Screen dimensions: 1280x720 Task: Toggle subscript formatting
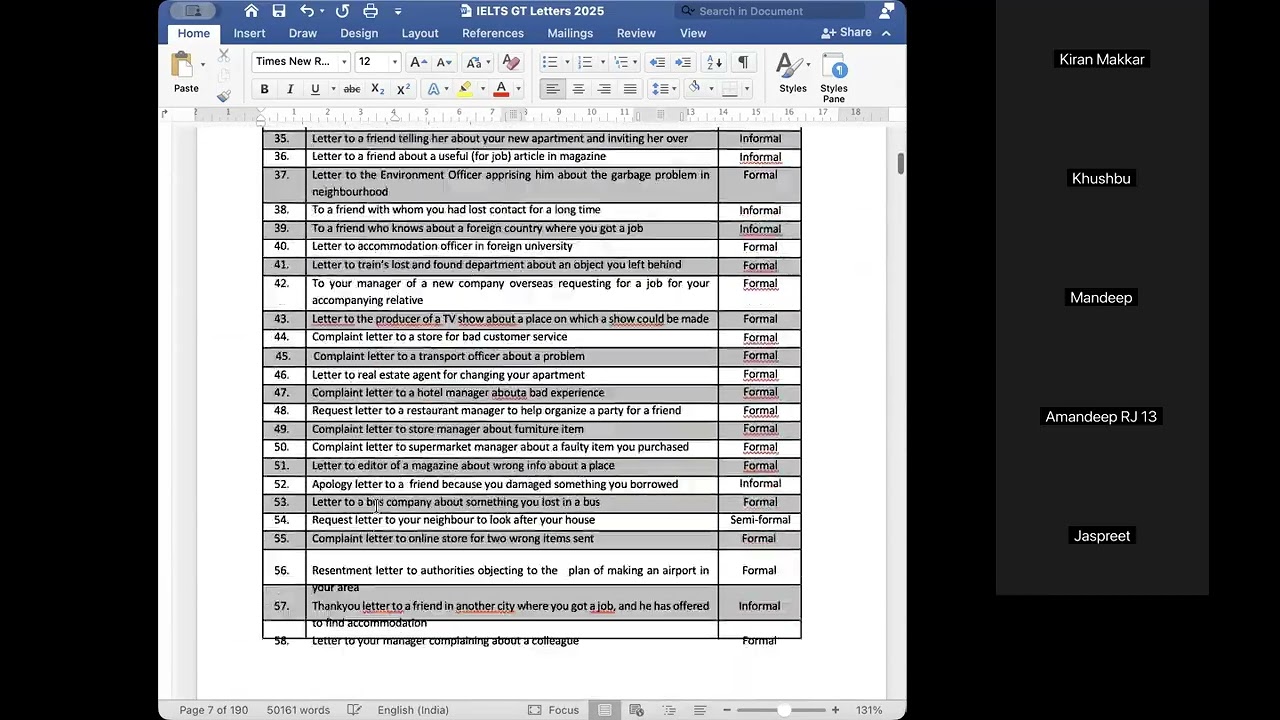(x=377, y=89)
